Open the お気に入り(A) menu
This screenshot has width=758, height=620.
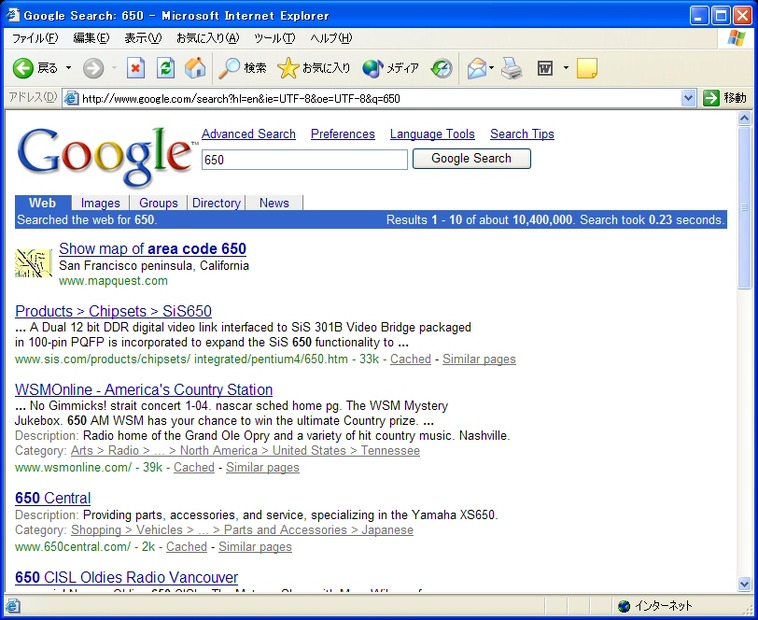point(208,38)
